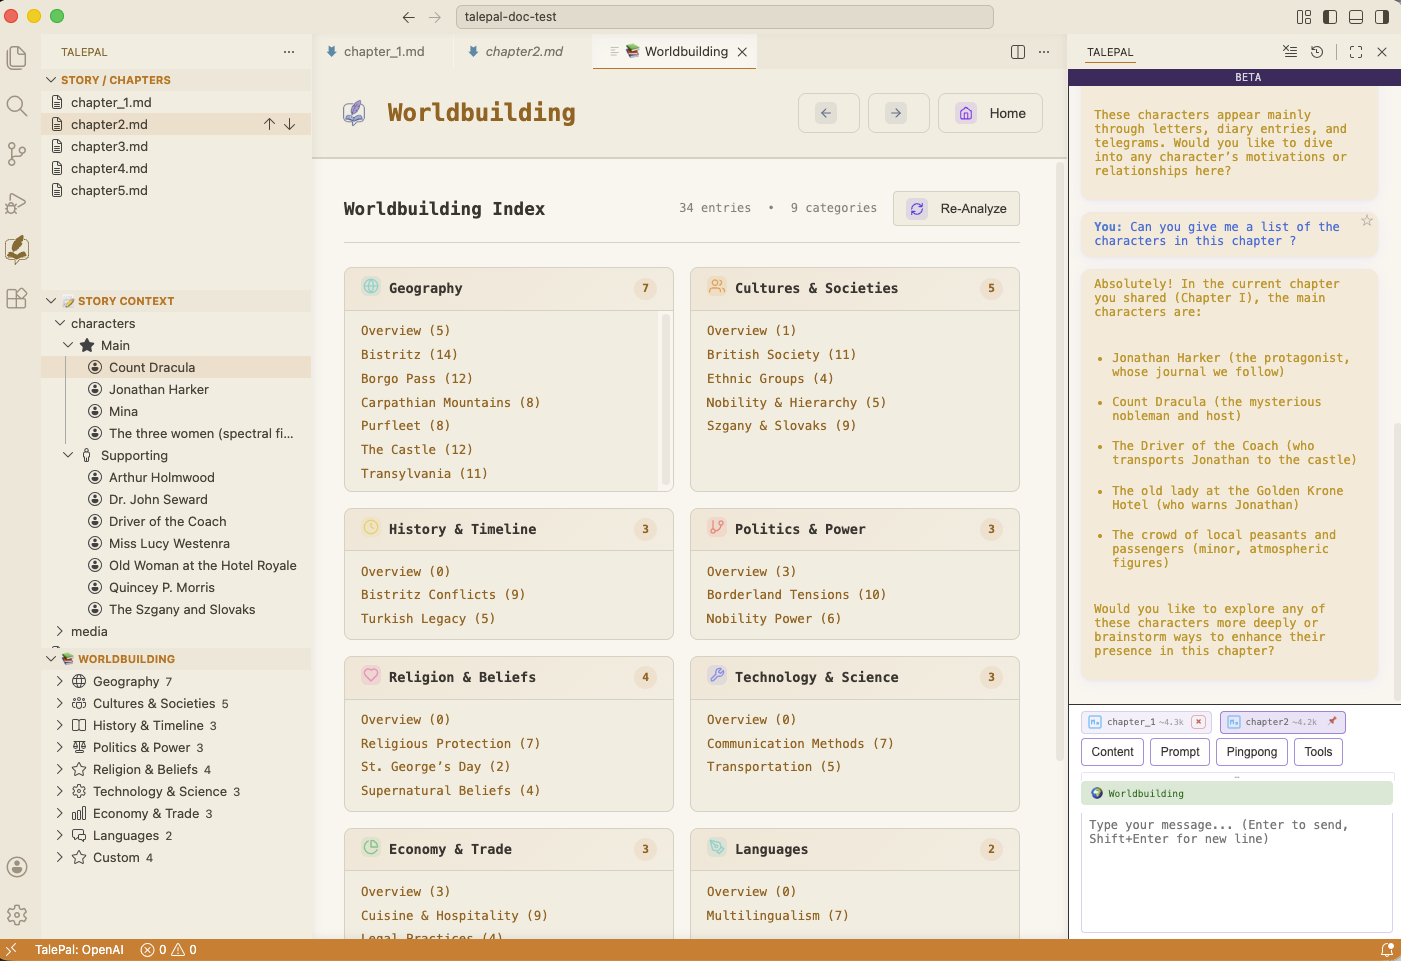Image resolution: width=1401 pixels, height=961 pixels.
Task: Click the customize layout icon
Action: [x=1304, y=17]
